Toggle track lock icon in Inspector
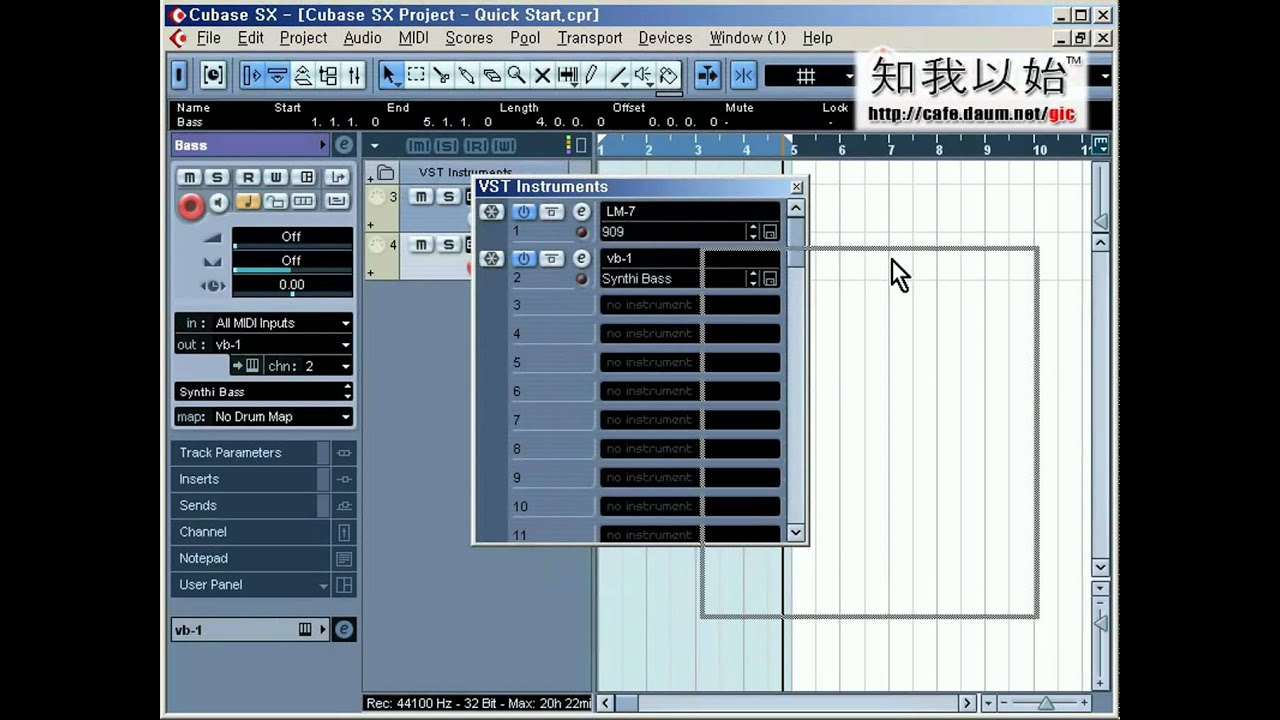This screenshot has width=1280, height=720. 275,202
